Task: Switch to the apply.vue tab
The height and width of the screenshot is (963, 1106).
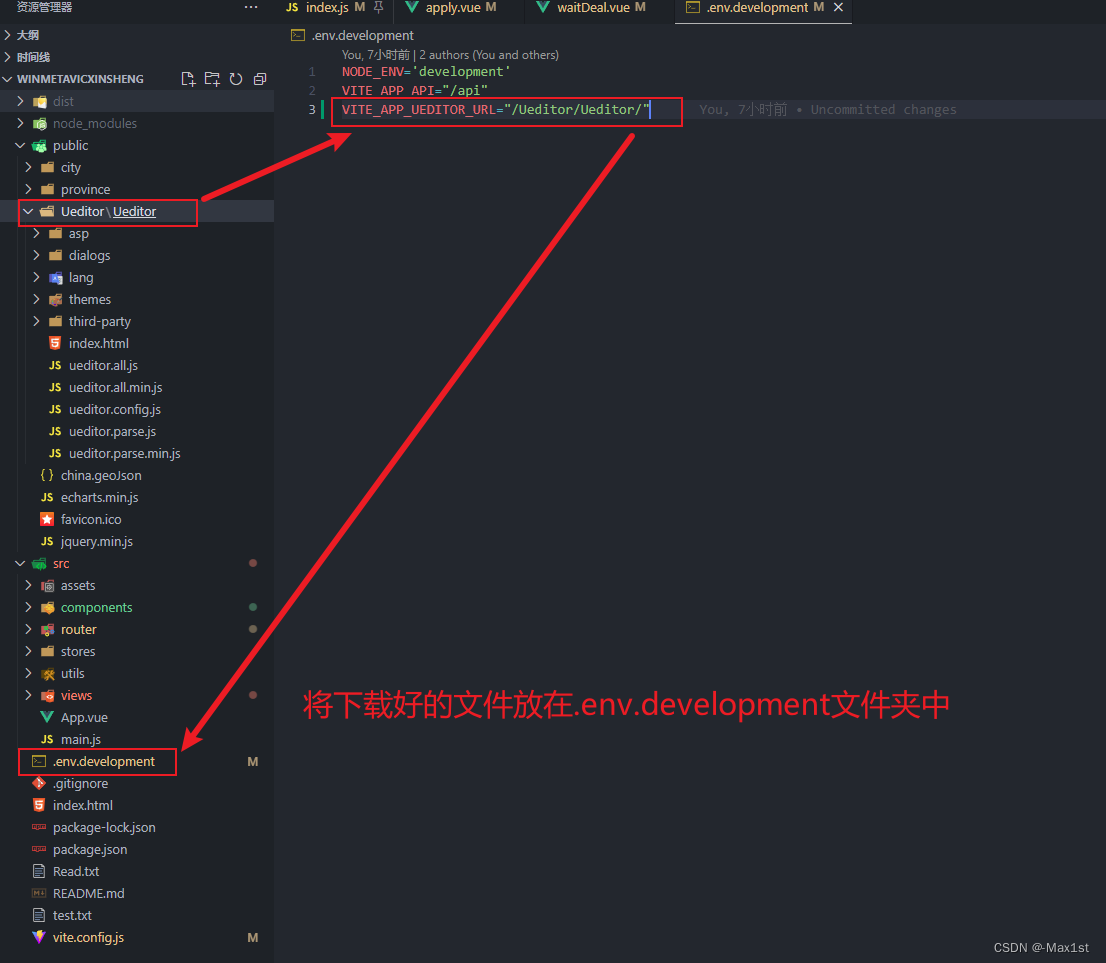Action: [456, 8]
